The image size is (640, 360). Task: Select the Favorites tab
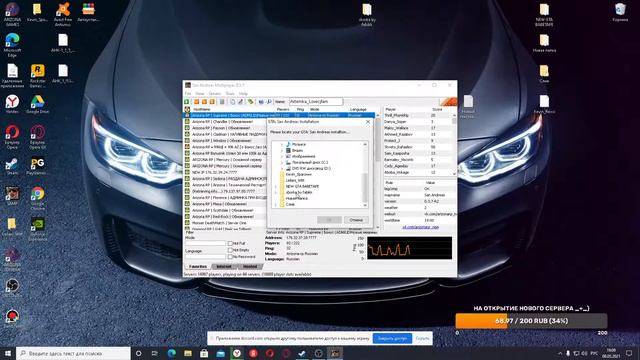198,267
